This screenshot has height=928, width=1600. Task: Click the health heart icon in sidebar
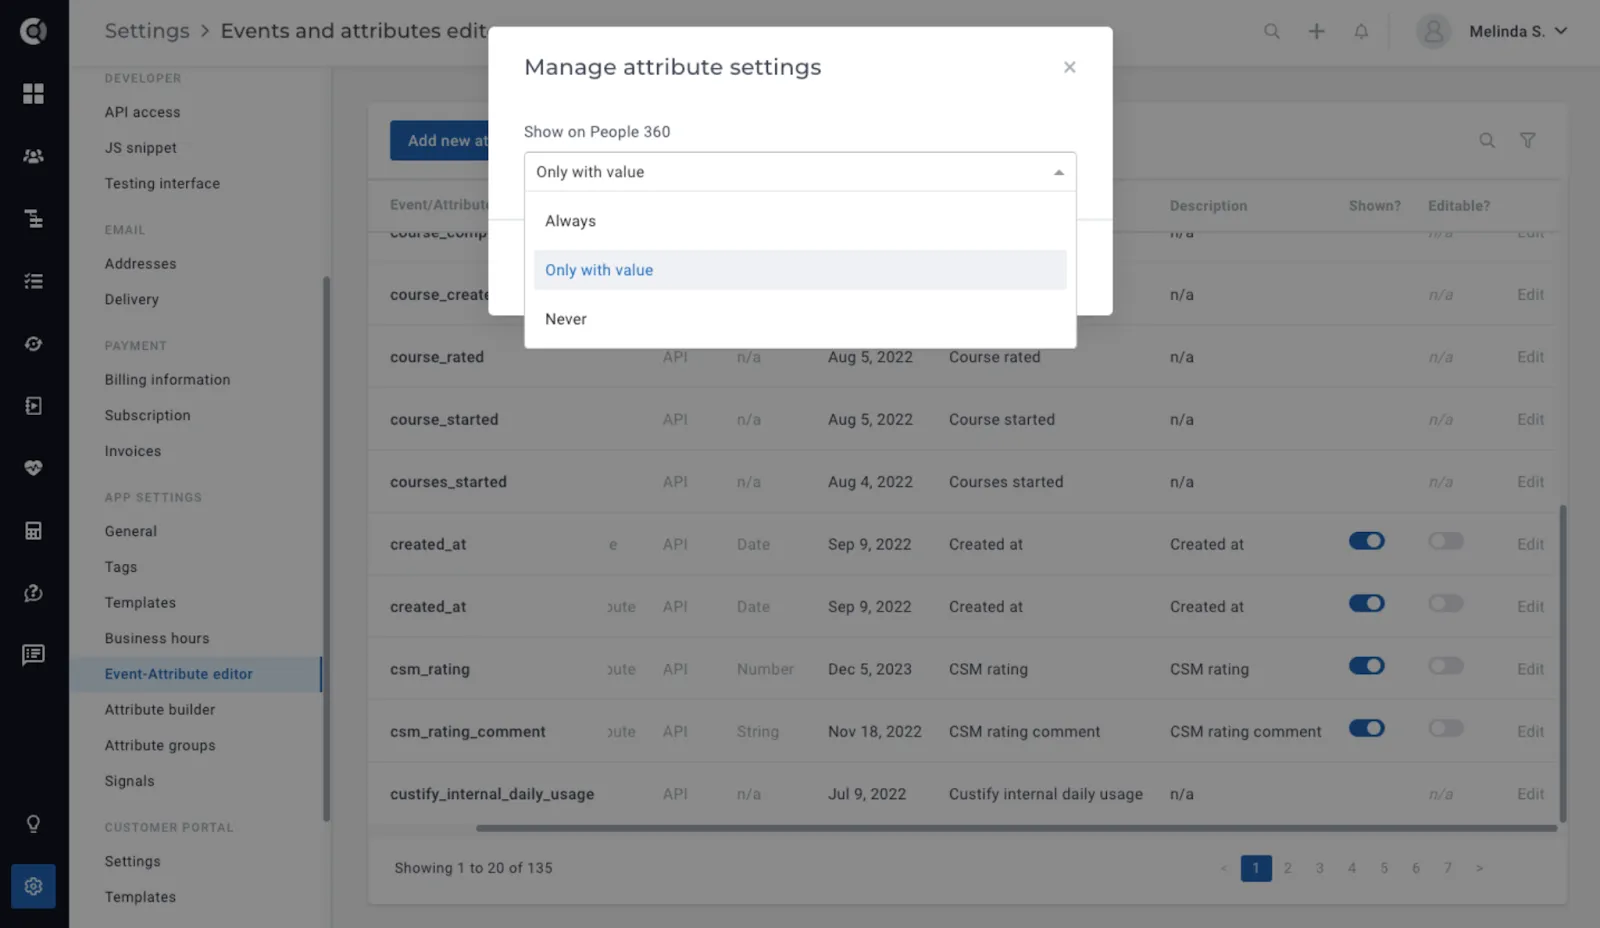tap(33, 468)
